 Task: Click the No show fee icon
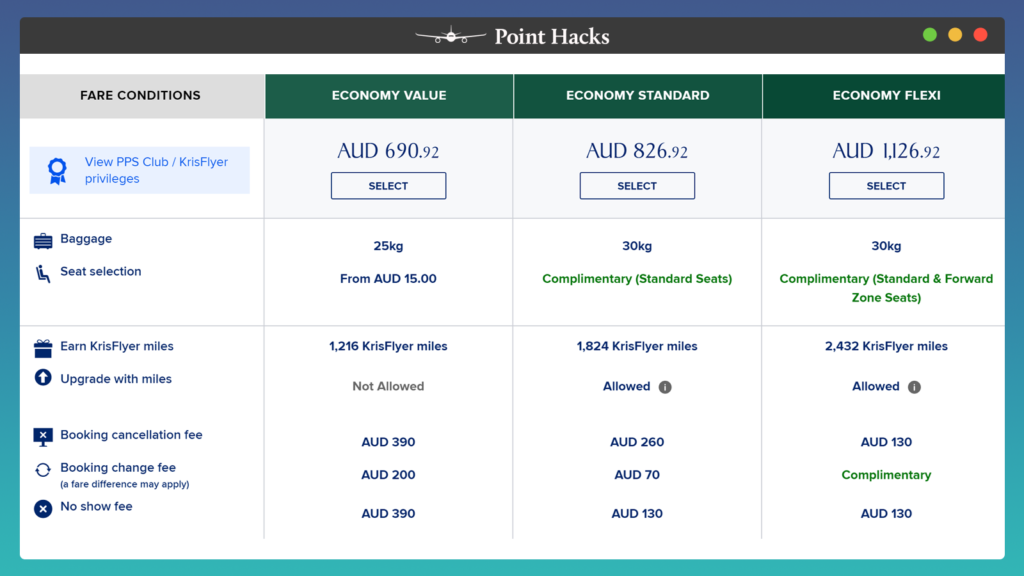pyautogui.click(x=41, y=508)
